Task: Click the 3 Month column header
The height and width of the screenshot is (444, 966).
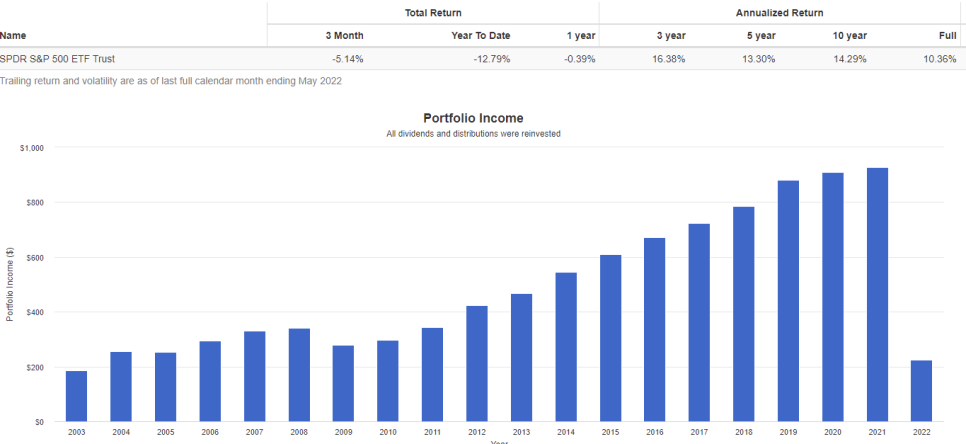Action: (x=344, y=36)
